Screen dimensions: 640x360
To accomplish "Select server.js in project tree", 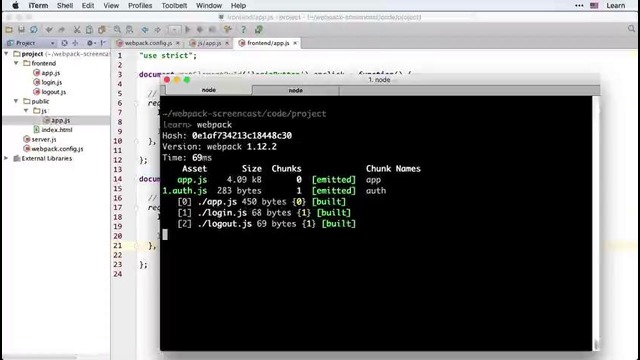I will pyautogui.click(x=40, y=139).
